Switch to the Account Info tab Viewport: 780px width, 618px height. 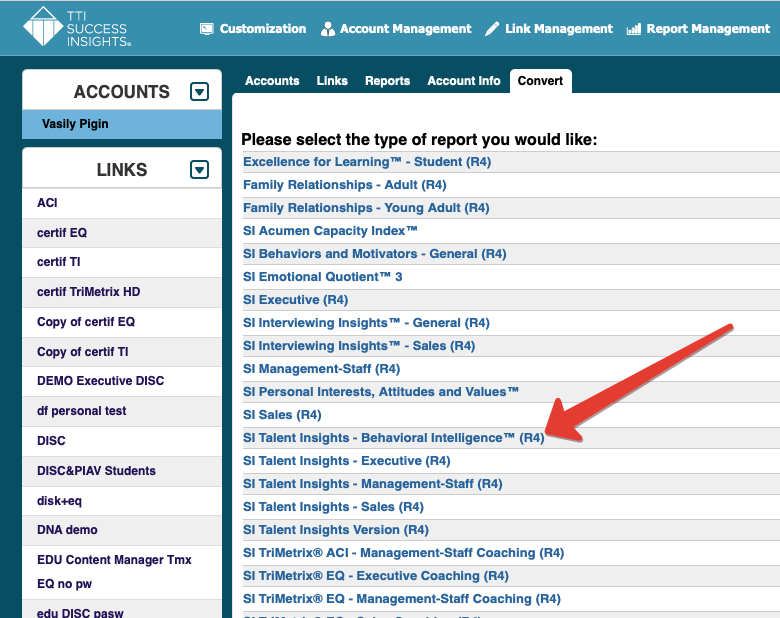point(464,81)
